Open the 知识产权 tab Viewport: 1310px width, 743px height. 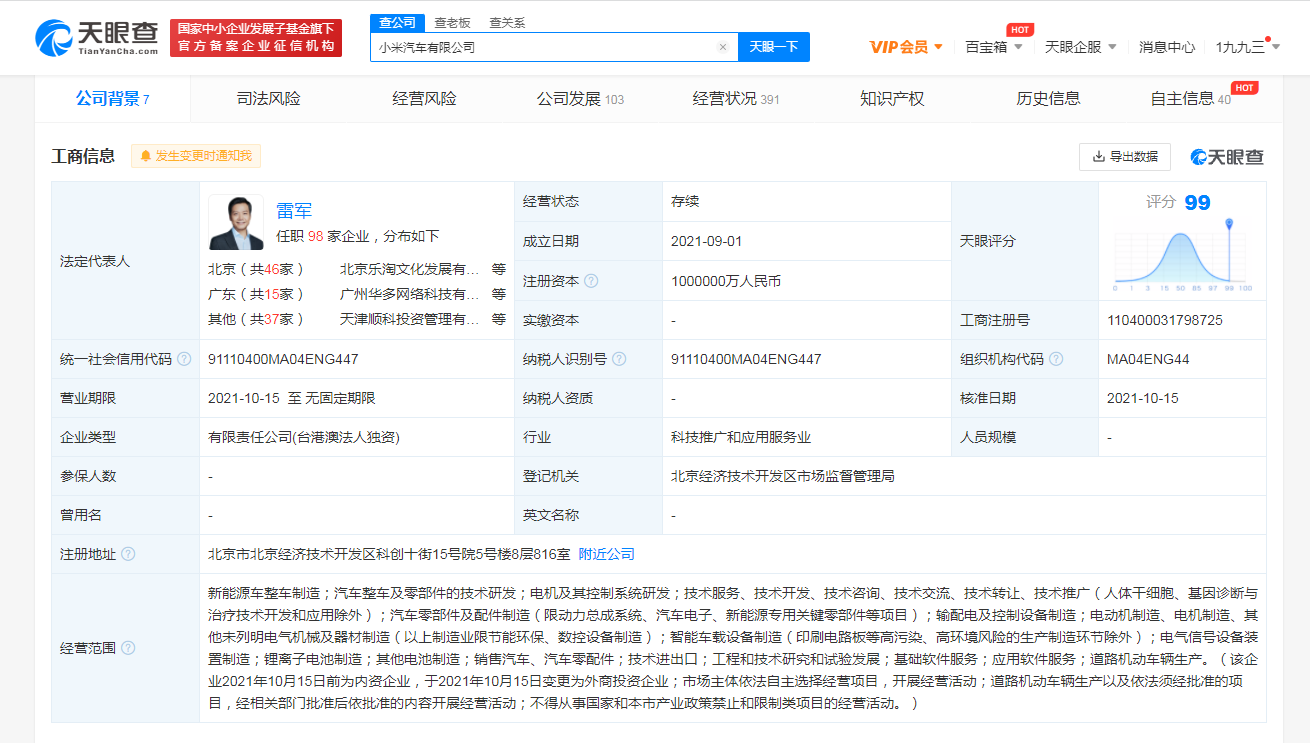point(892,99)
